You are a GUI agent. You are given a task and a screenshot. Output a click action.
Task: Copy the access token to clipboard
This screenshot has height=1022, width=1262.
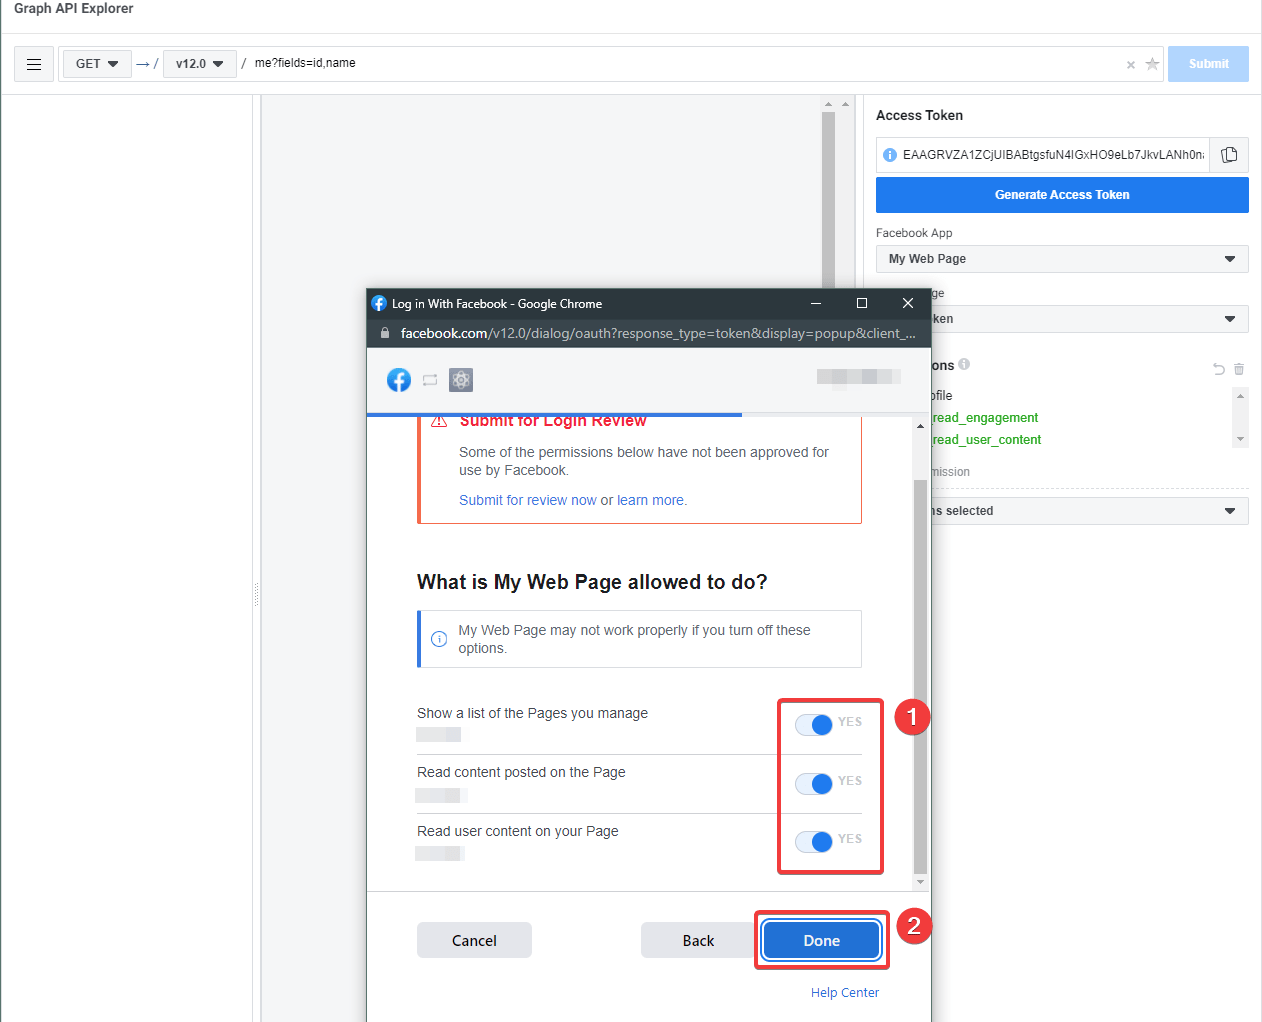click(x=1229, y=155)
